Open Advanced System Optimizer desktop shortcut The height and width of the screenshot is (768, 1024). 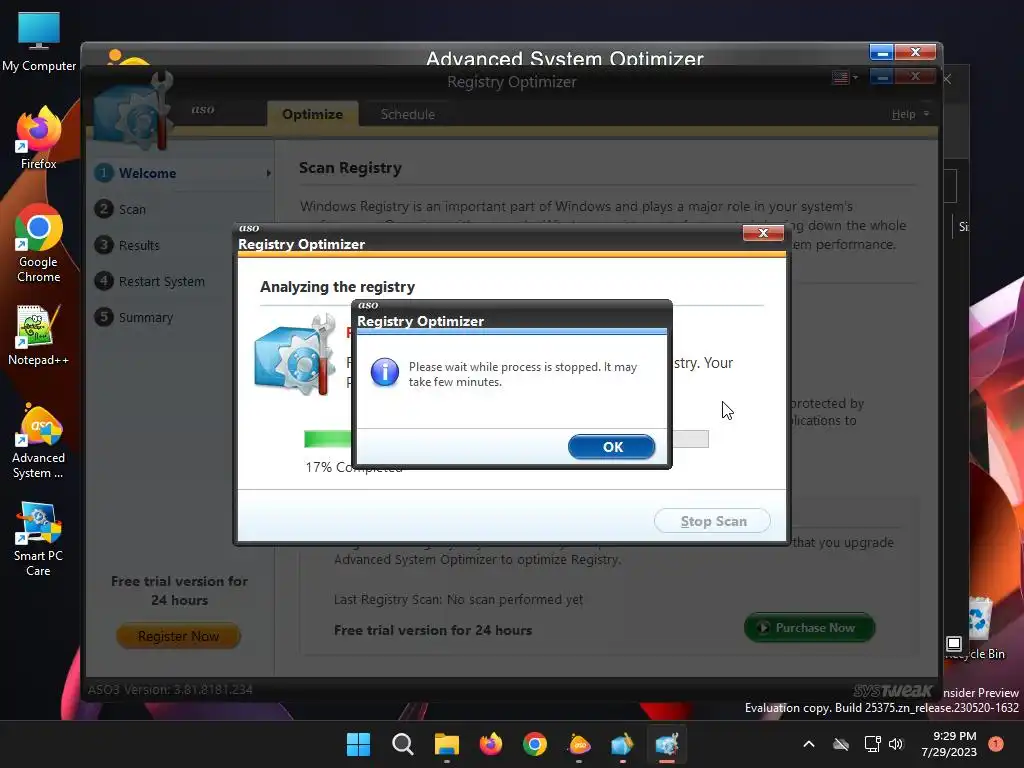[39, 441]
